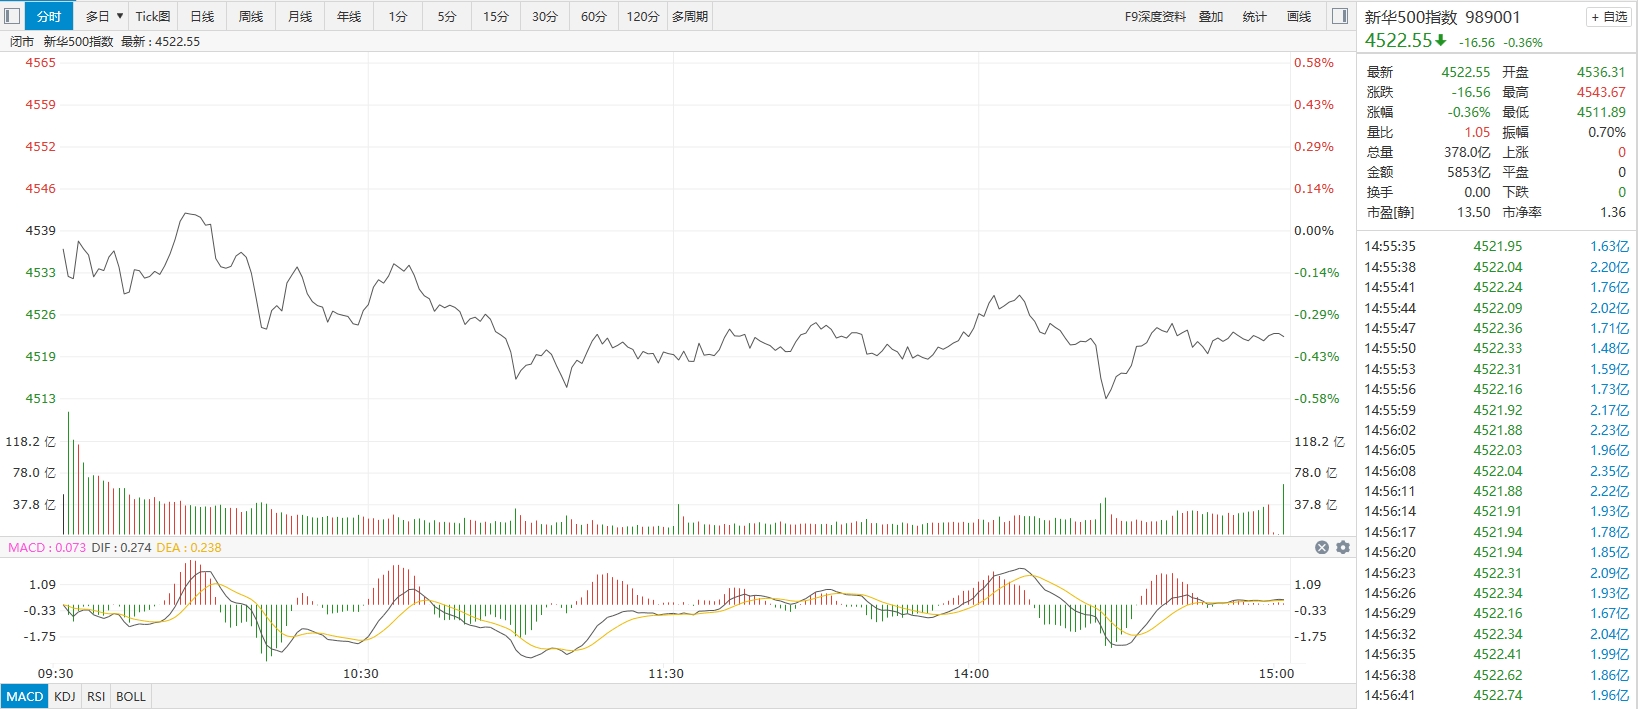Select the 14:56:23 tick row
Viewport: 1638px width, 709px height.
[x=1497, y=573]
